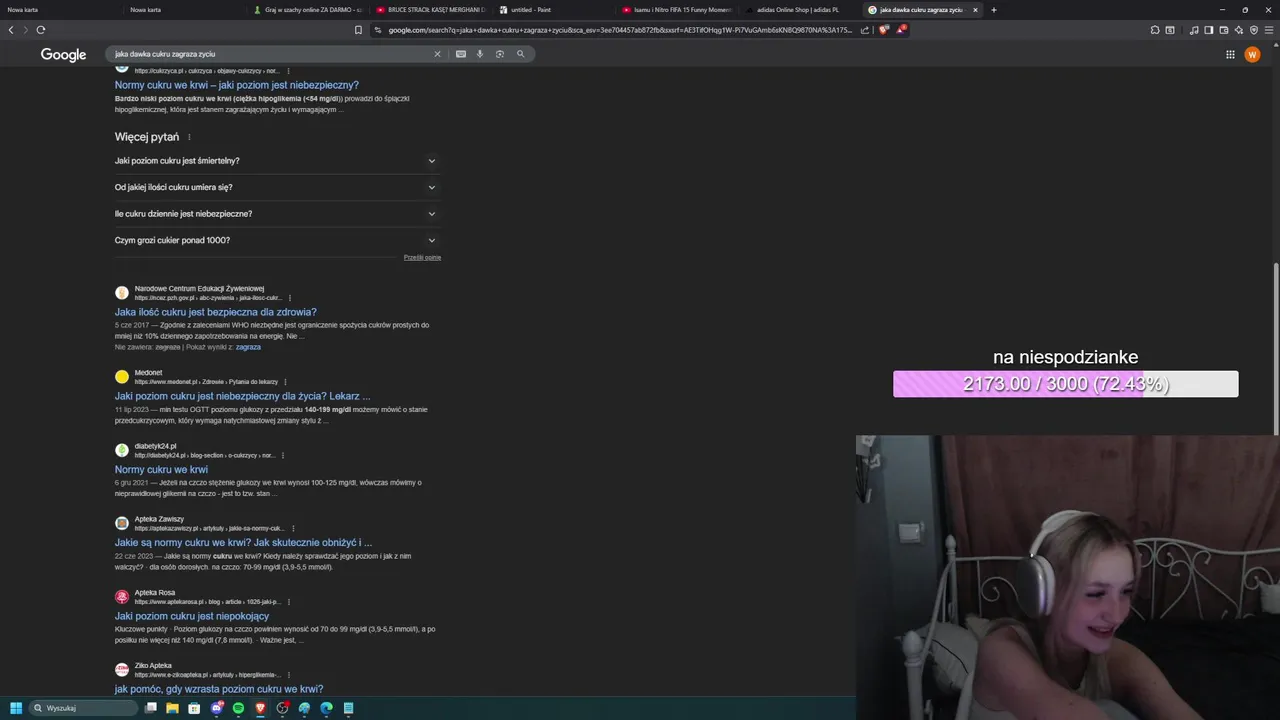Open 'Normy cukru we krwi – jaki poziom' link

coord(236,85)
